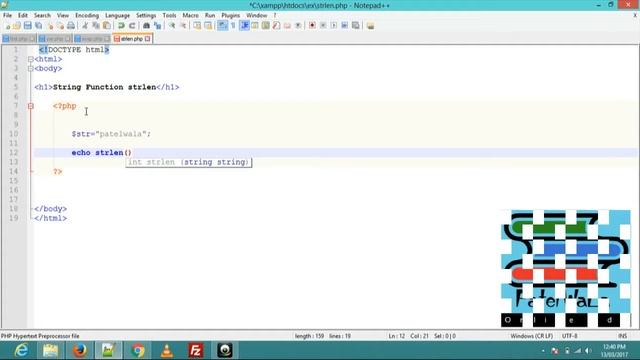Open the Language menu
The width and height of the screenshot is (640, 360).
tap(118, 15)
